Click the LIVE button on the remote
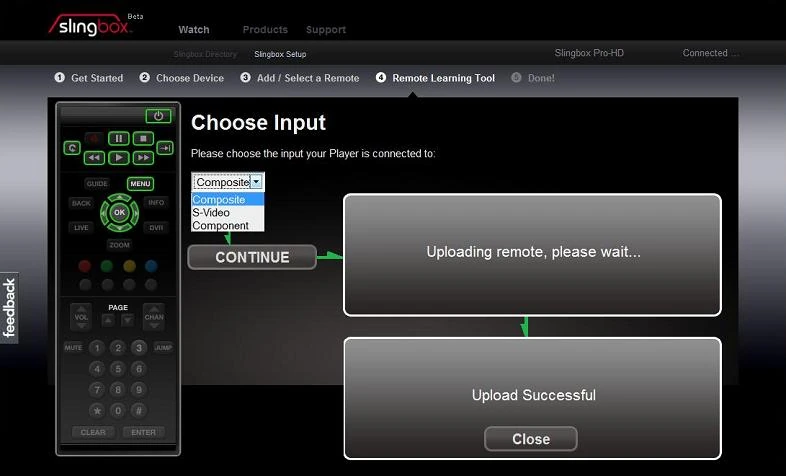Screen dimensions: 786x476 [x=81, y=227]
